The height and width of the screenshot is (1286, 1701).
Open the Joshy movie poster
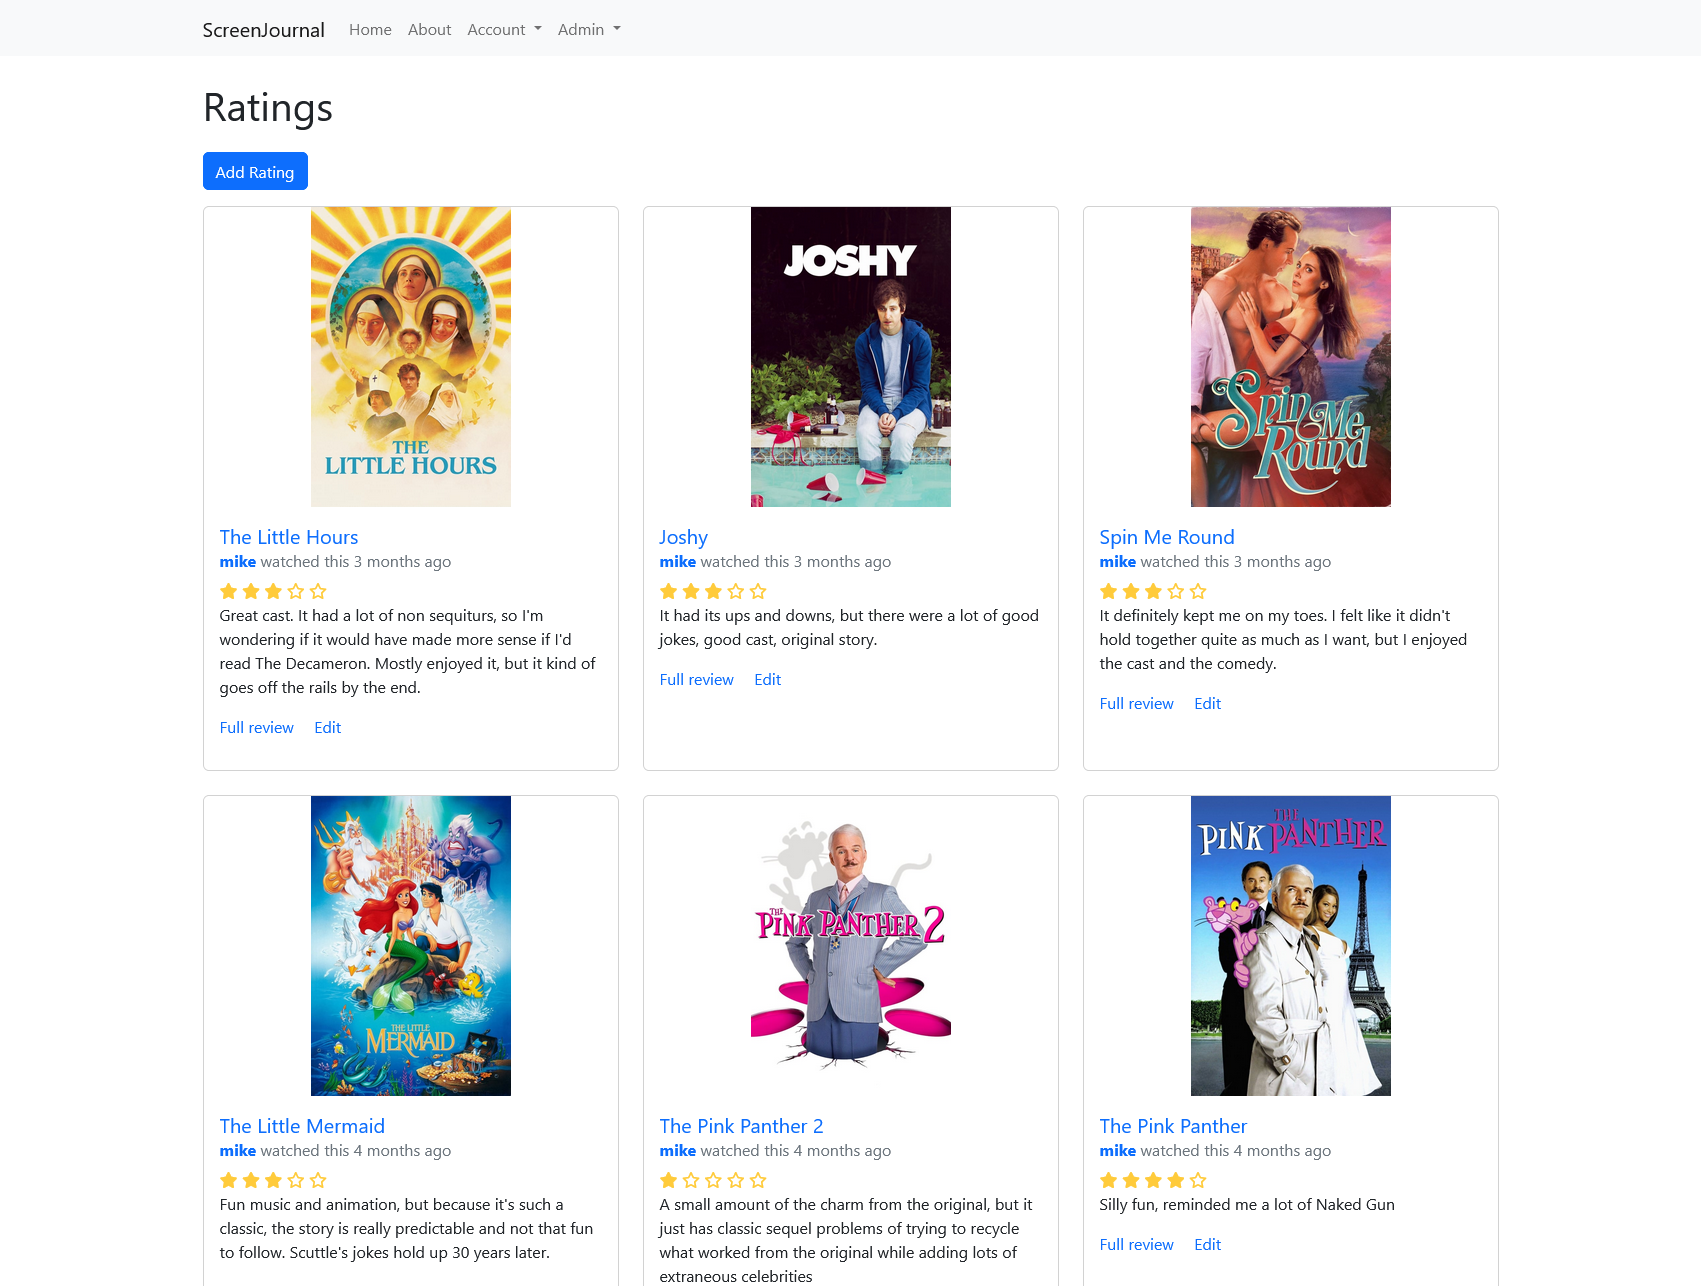pyautogui.click(x=850, y=357)
